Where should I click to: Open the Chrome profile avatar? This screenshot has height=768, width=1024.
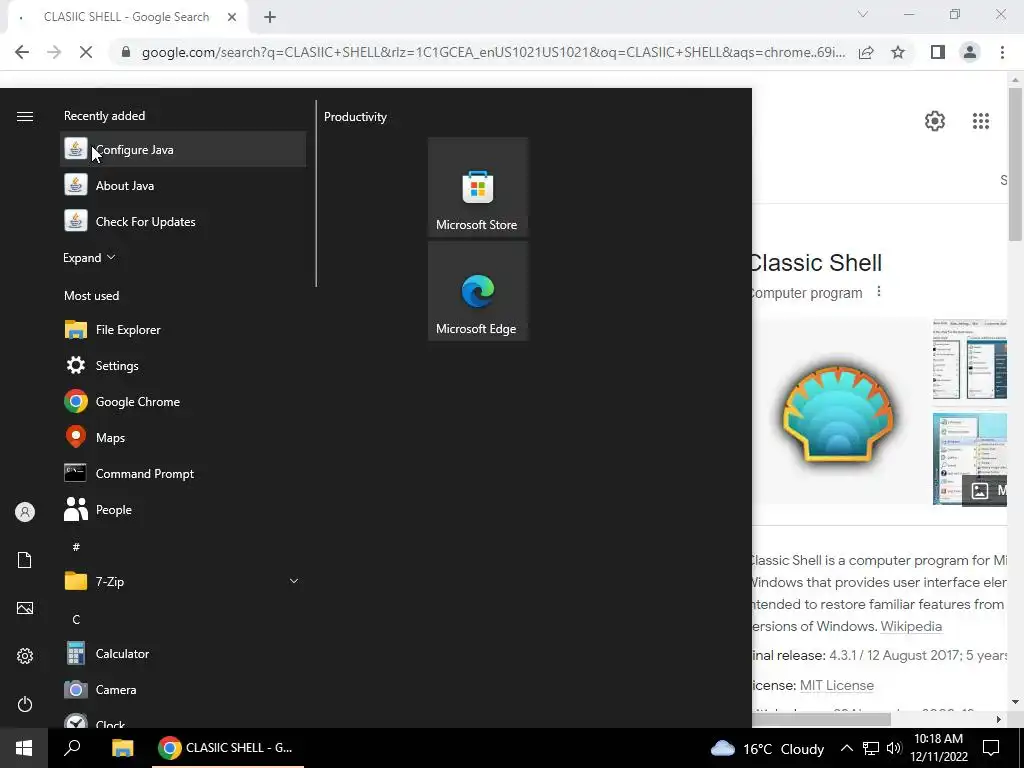(970, 52)
